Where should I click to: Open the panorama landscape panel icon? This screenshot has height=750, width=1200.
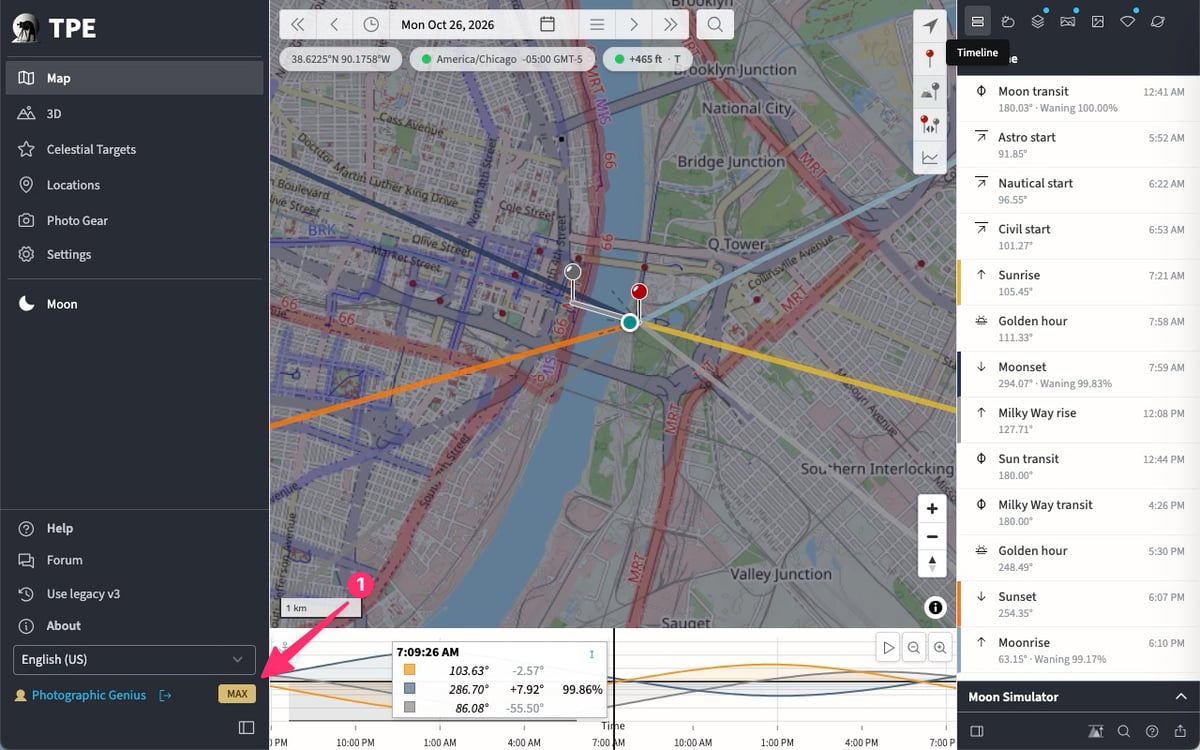(1068, 21)
